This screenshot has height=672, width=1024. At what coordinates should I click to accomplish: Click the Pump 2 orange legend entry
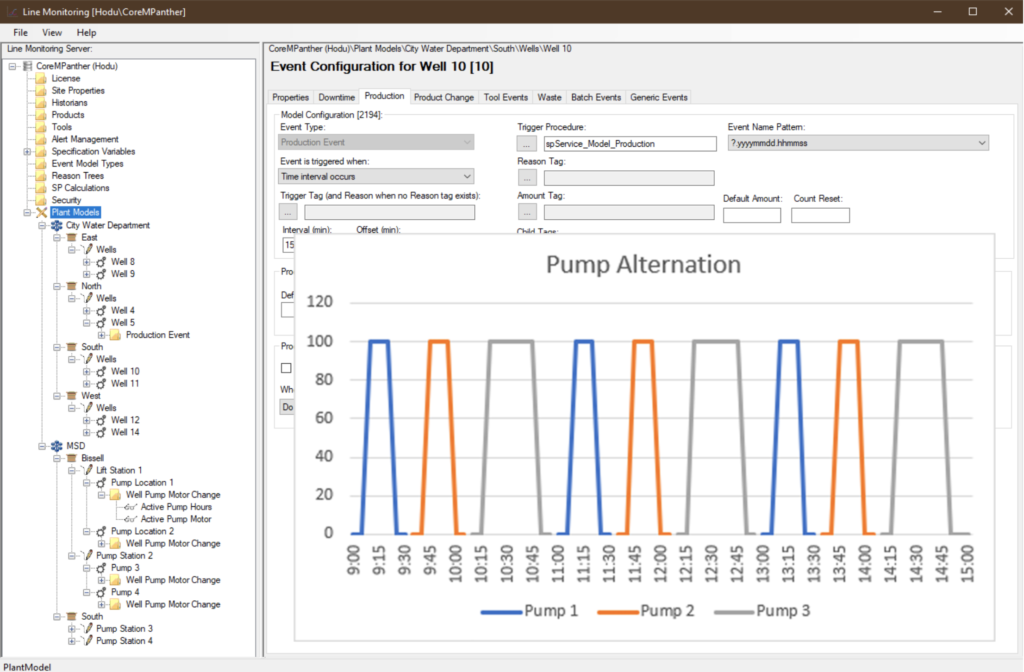click(646, 611)
